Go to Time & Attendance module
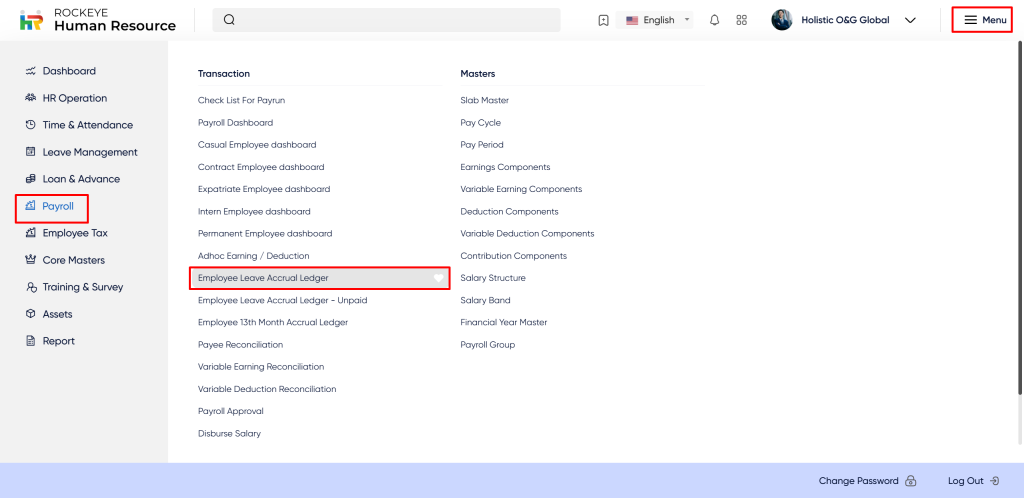The image size is (1024, 498). (87, 125)
